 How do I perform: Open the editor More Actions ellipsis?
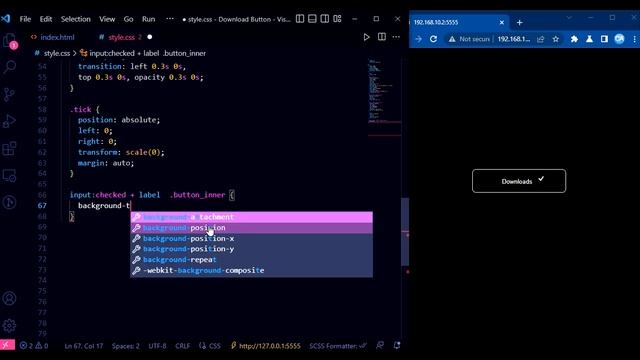[x=396, y=37]
